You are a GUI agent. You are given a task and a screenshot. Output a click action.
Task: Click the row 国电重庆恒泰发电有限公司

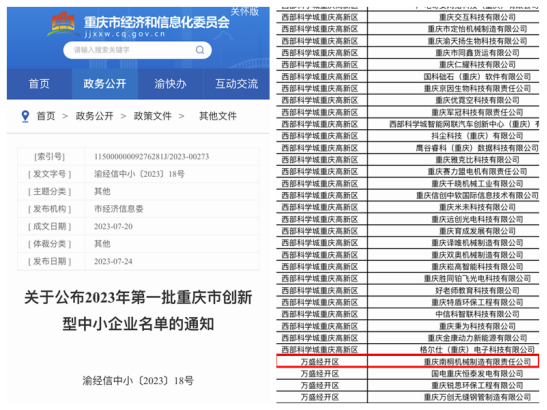(407, 374)
